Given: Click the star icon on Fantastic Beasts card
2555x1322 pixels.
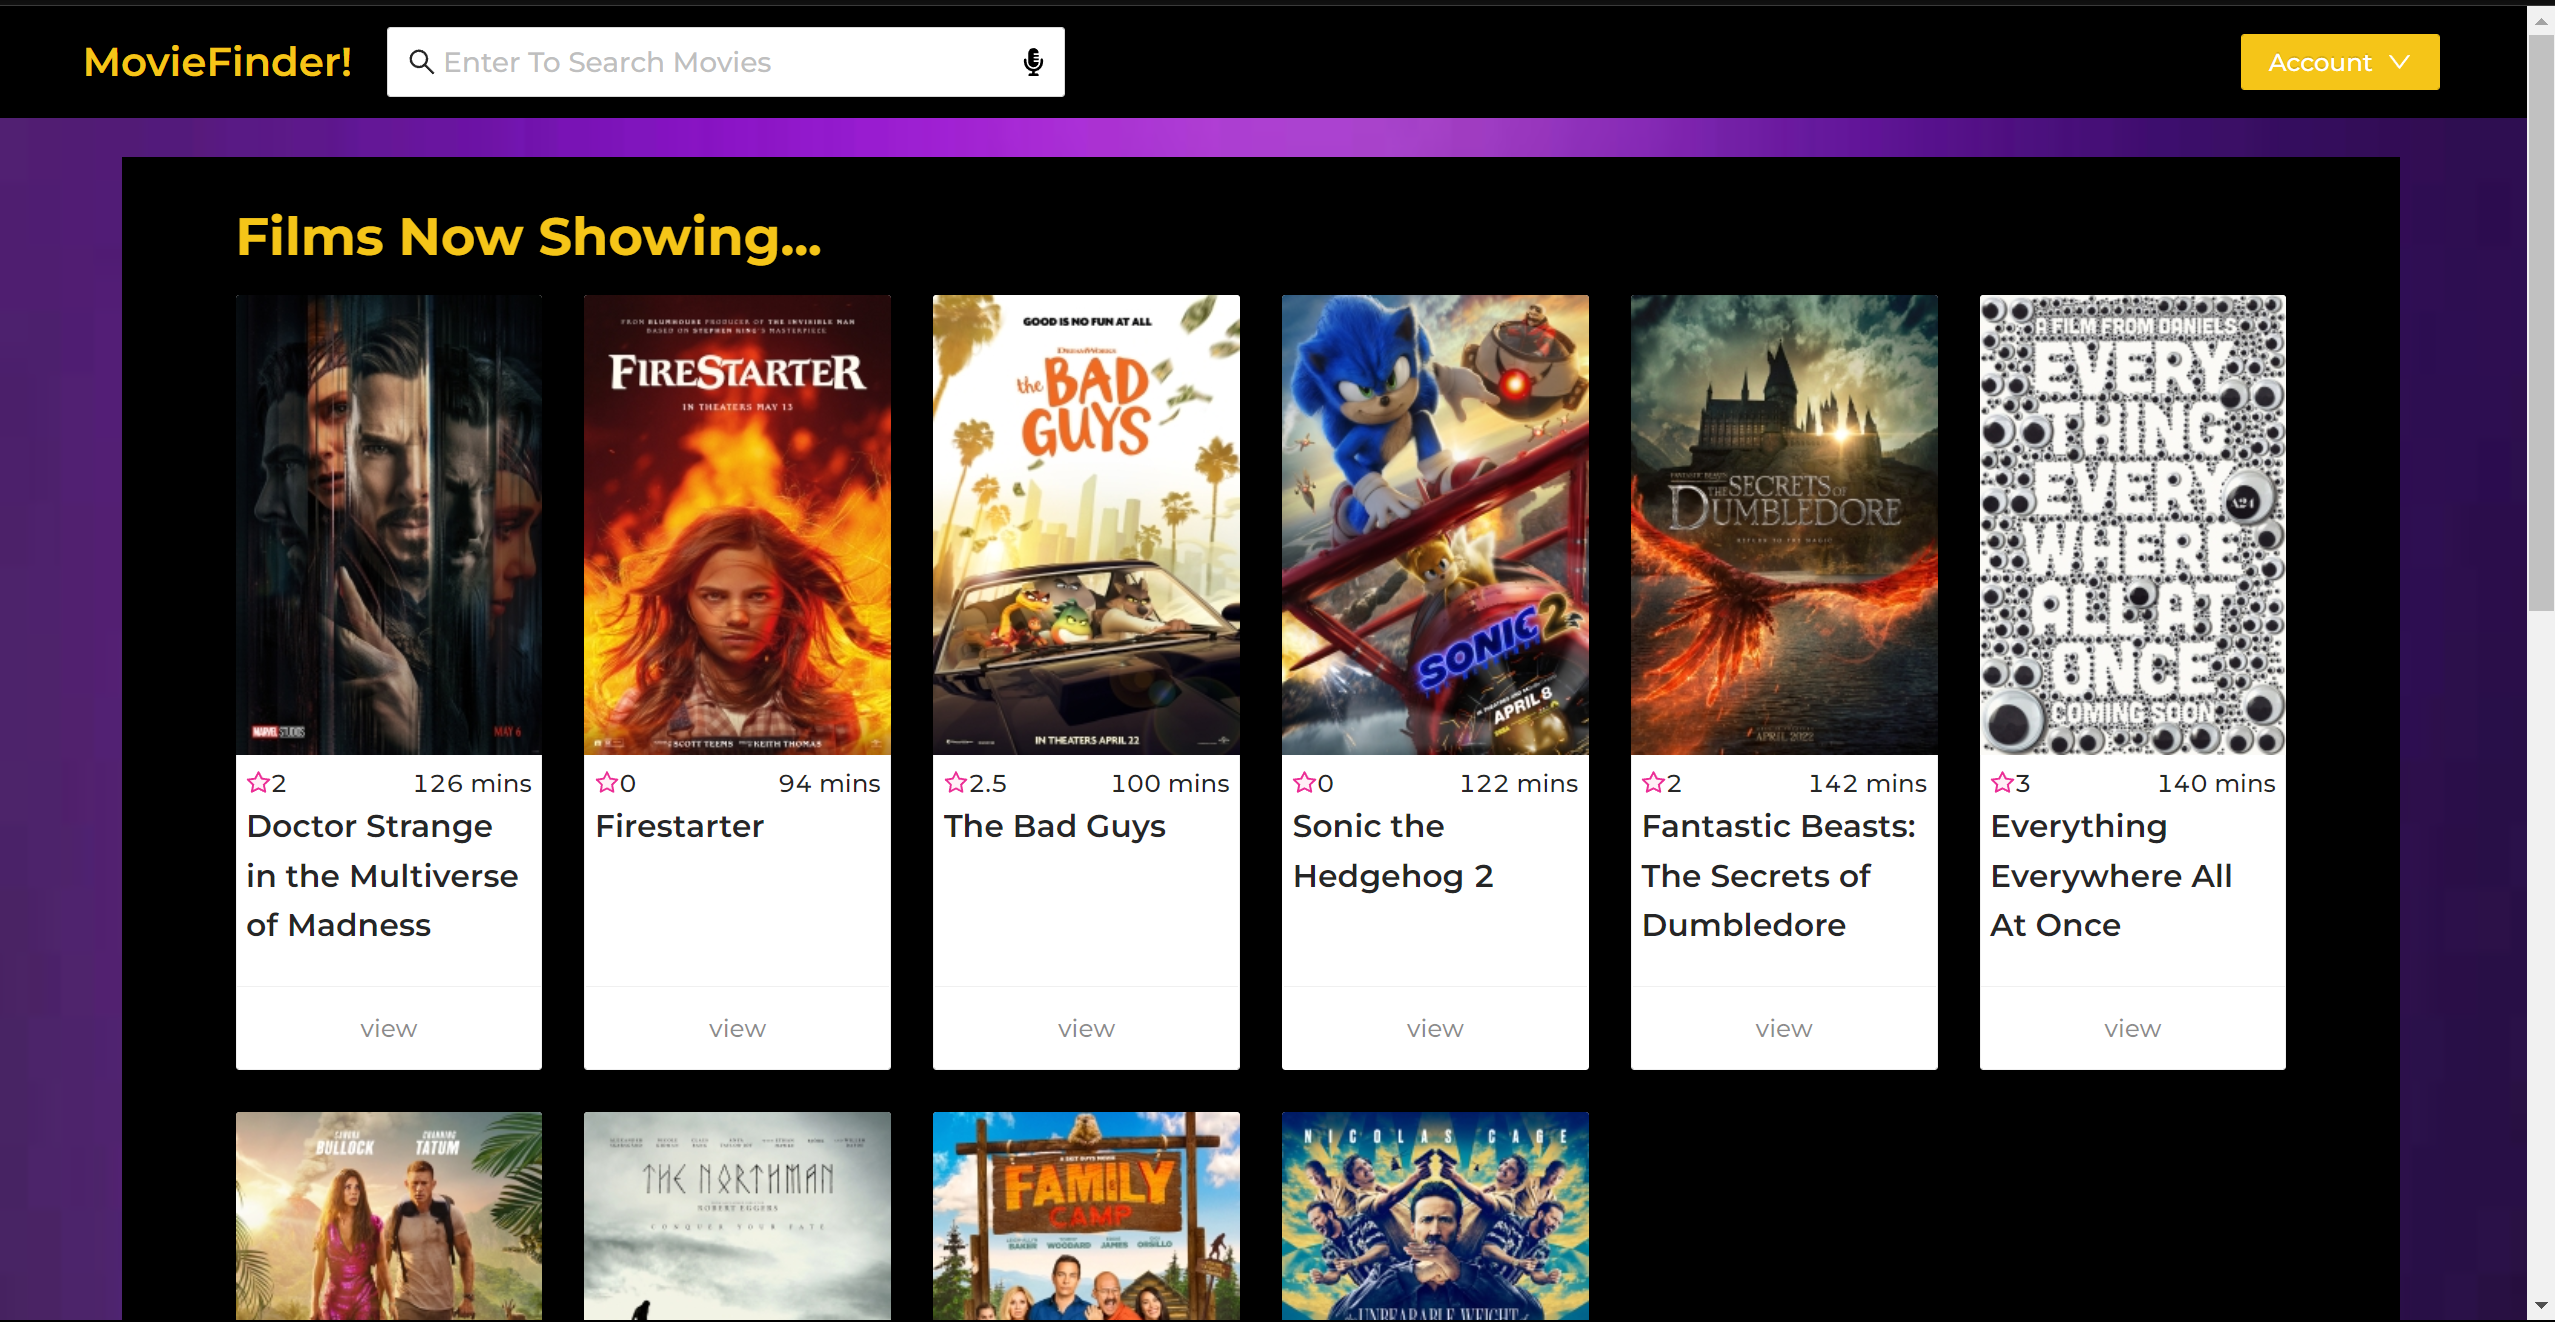Looking at the screenshot, I should point(1653,783).
